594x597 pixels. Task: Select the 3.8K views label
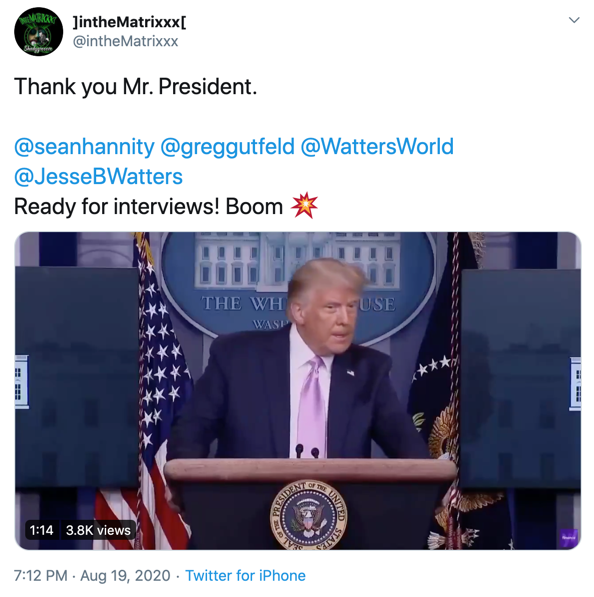click(98, 530)
